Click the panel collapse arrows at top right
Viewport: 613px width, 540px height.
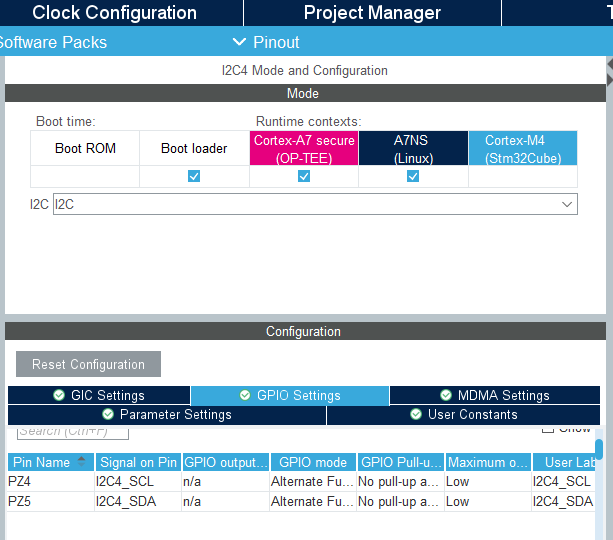pyautogui.click(x=609, y=72)
